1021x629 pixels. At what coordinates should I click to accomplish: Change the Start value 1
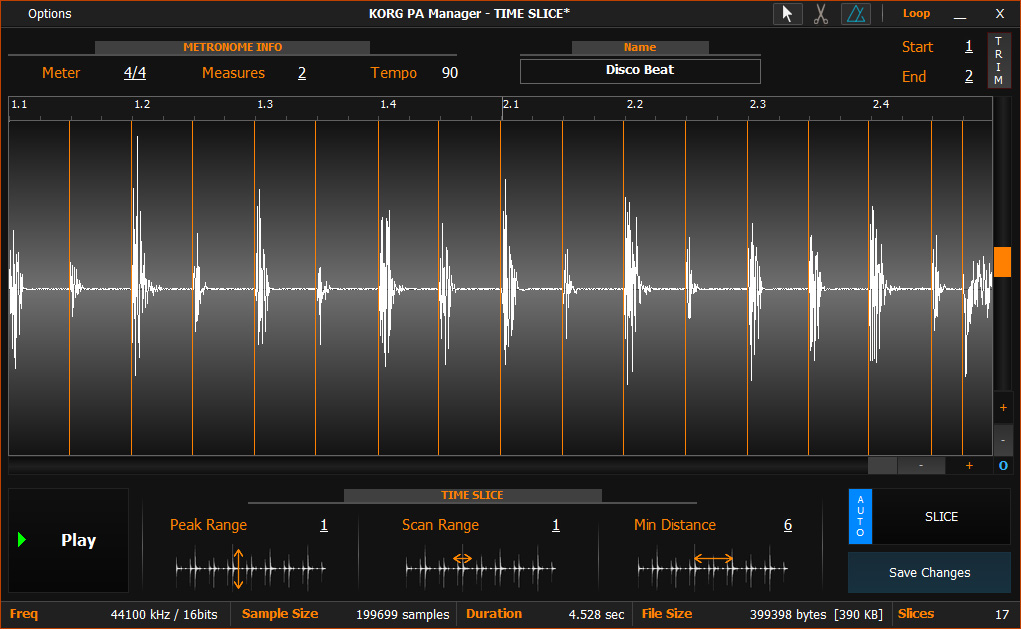pos(969,47)
